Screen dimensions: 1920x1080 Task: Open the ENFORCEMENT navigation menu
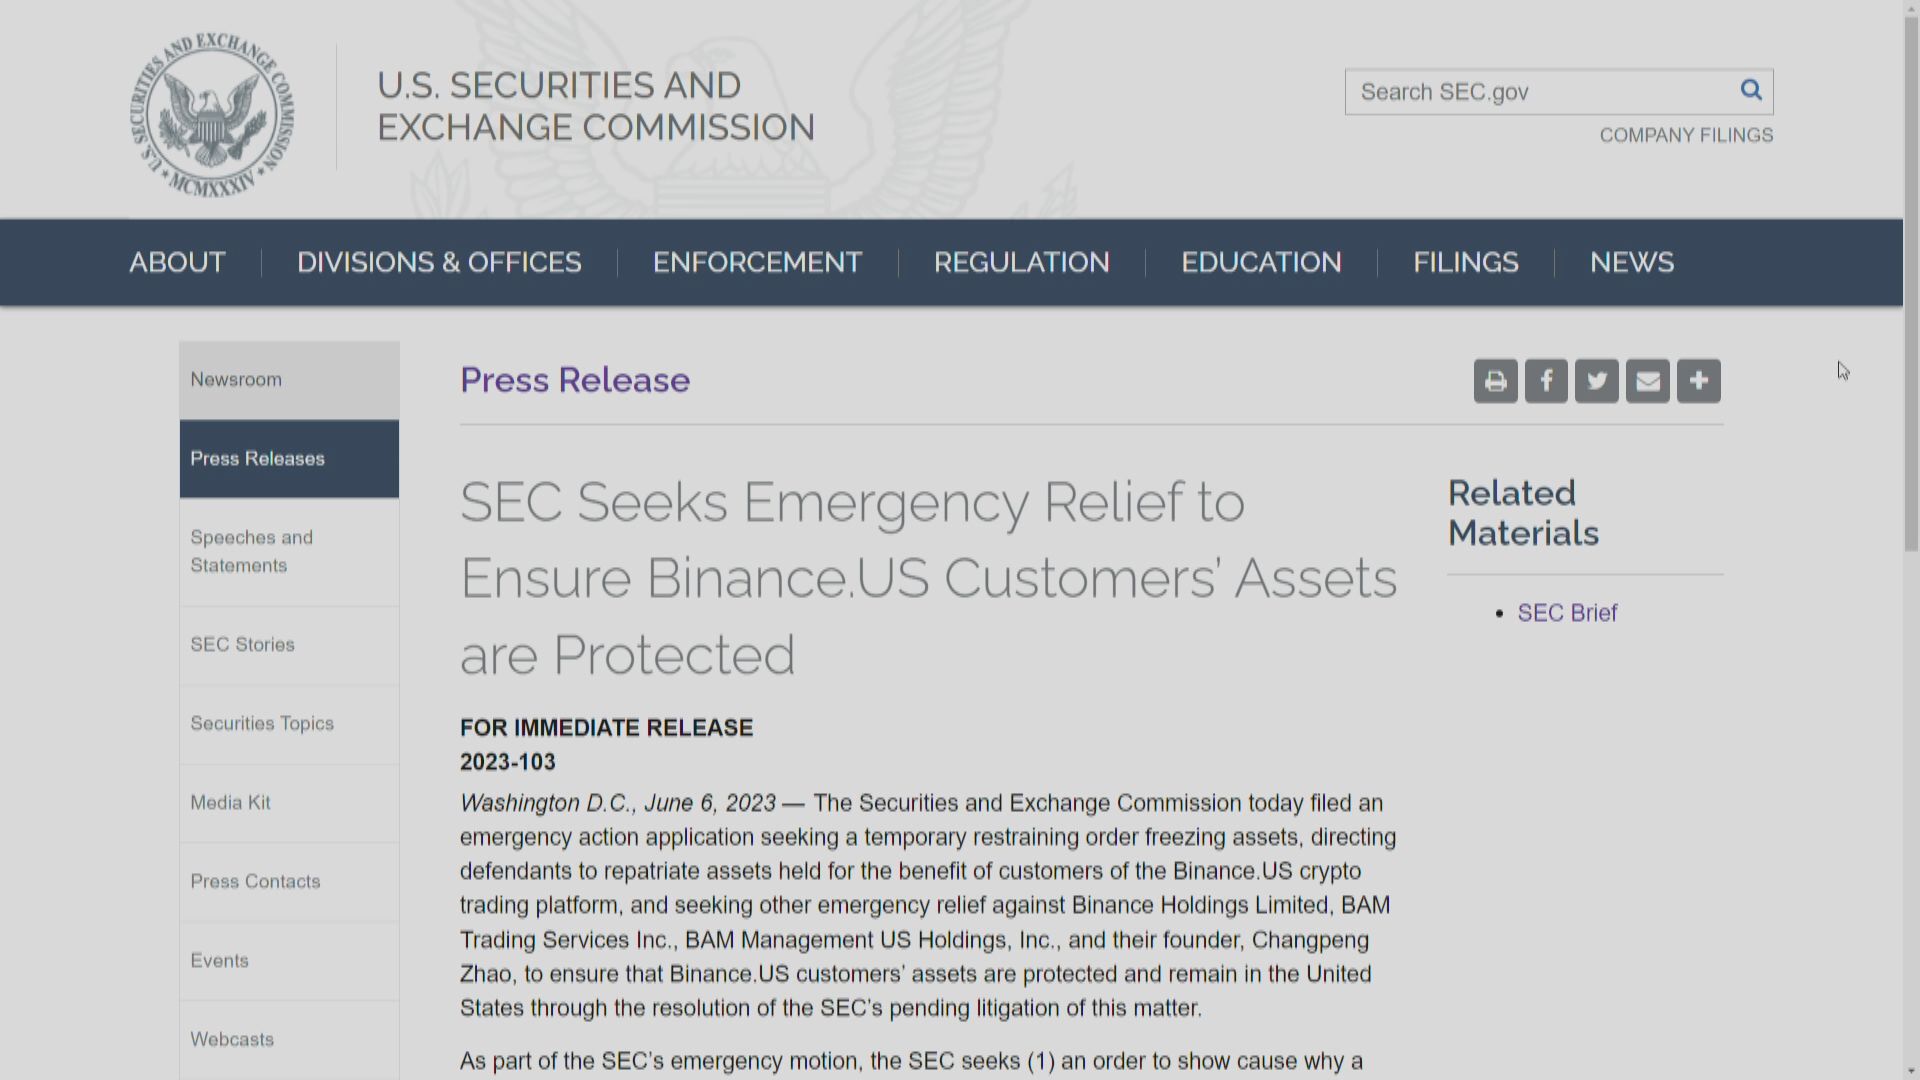757,262
